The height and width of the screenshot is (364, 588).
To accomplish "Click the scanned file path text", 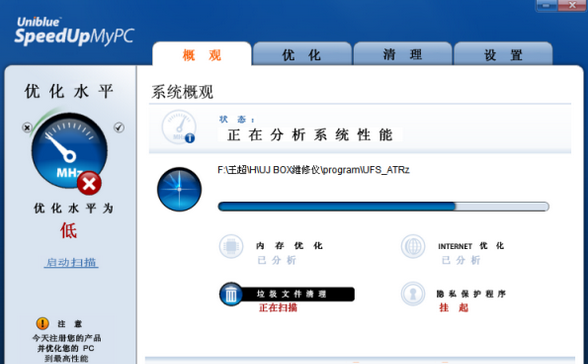I will click(314, 170).
